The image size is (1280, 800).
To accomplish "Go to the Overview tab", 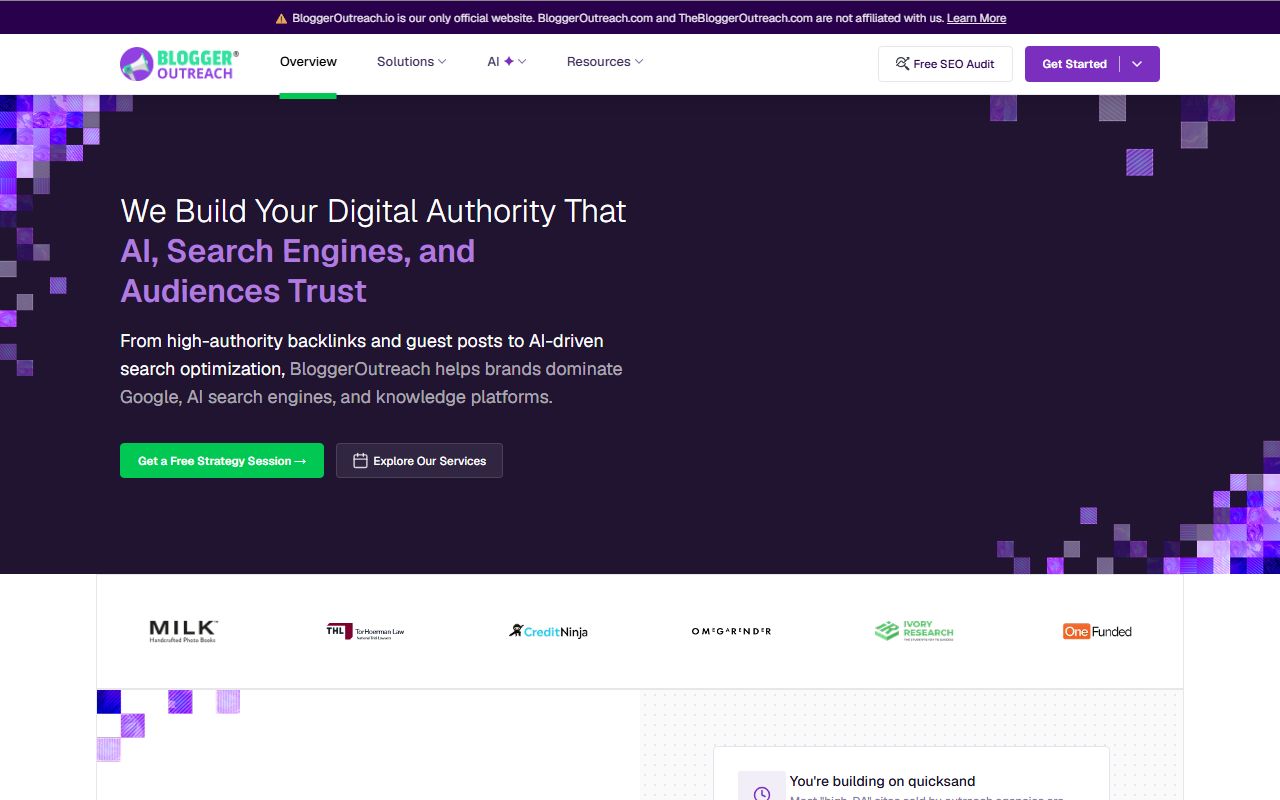I will click(x=308, y=62).
